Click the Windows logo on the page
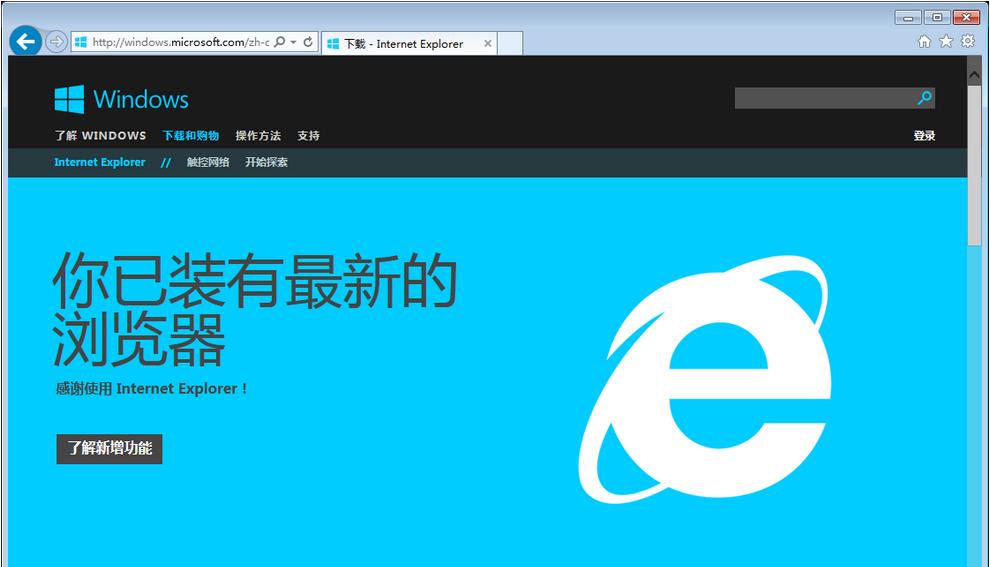This screenshot has width=990, height=567. (x=69, y=99)
